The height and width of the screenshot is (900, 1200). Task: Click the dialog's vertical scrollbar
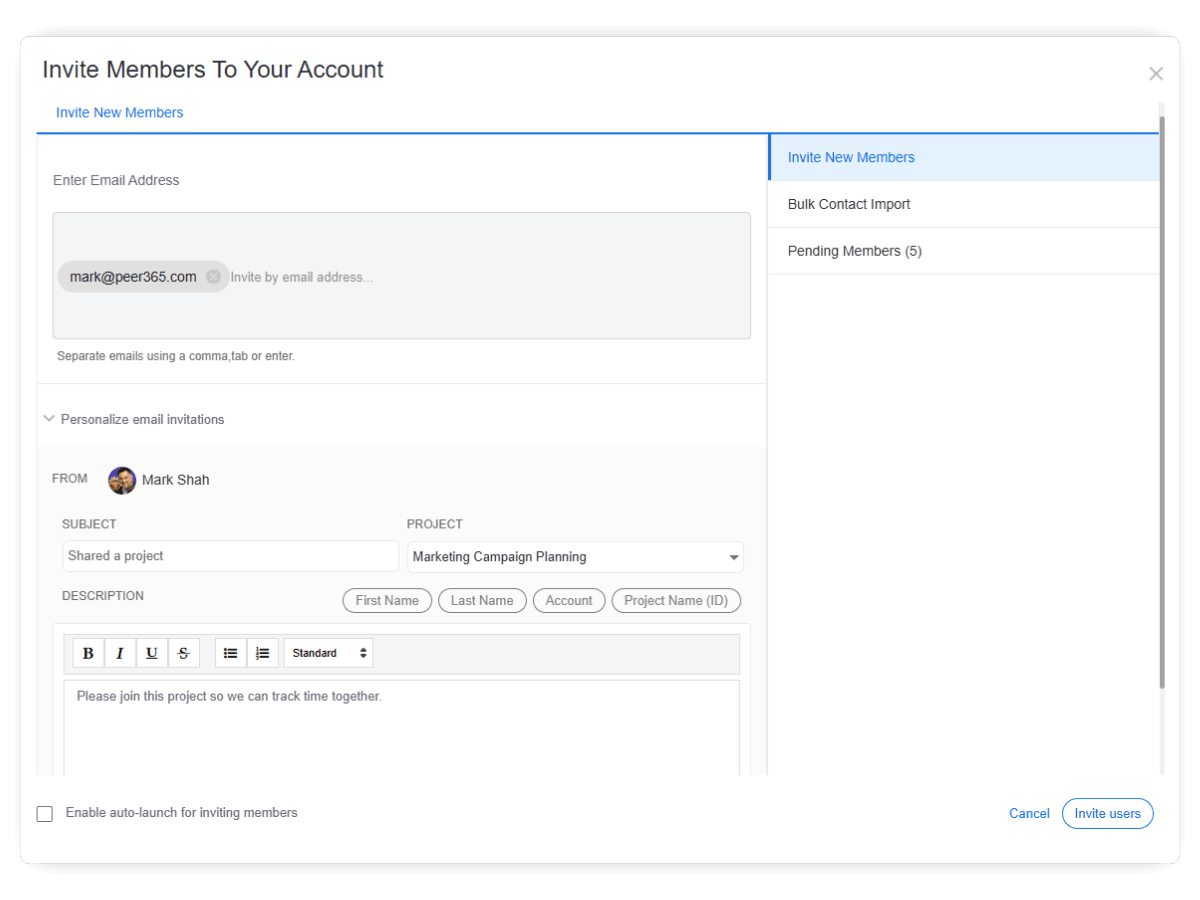coord(1161,400)
